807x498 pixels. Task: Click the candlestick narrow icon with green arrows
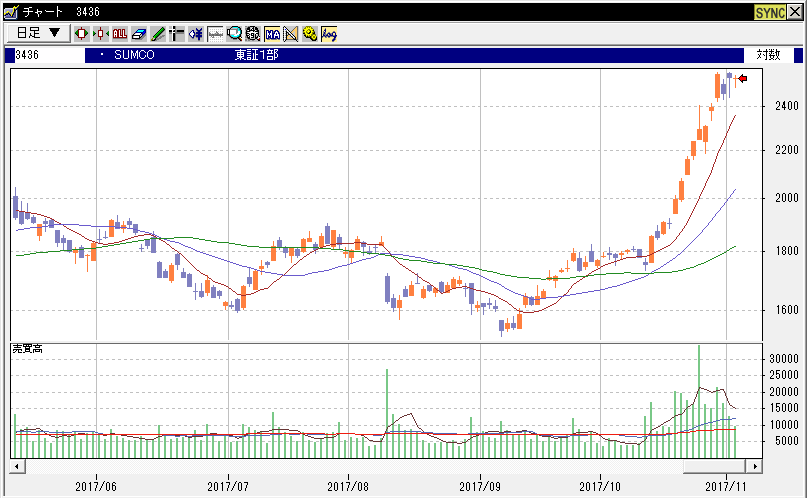[x=101, y=33]
